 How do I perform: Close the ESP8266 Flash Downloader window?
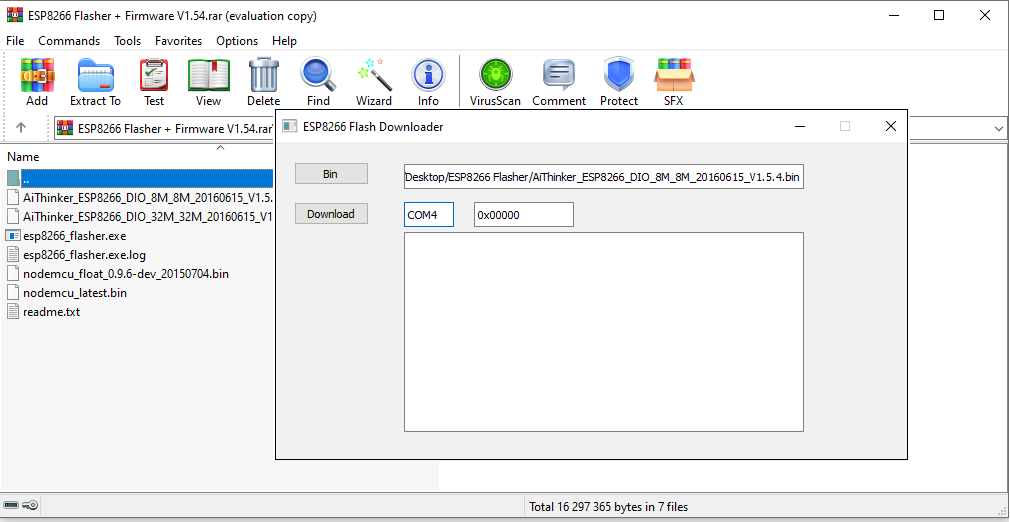coord(891,126)
